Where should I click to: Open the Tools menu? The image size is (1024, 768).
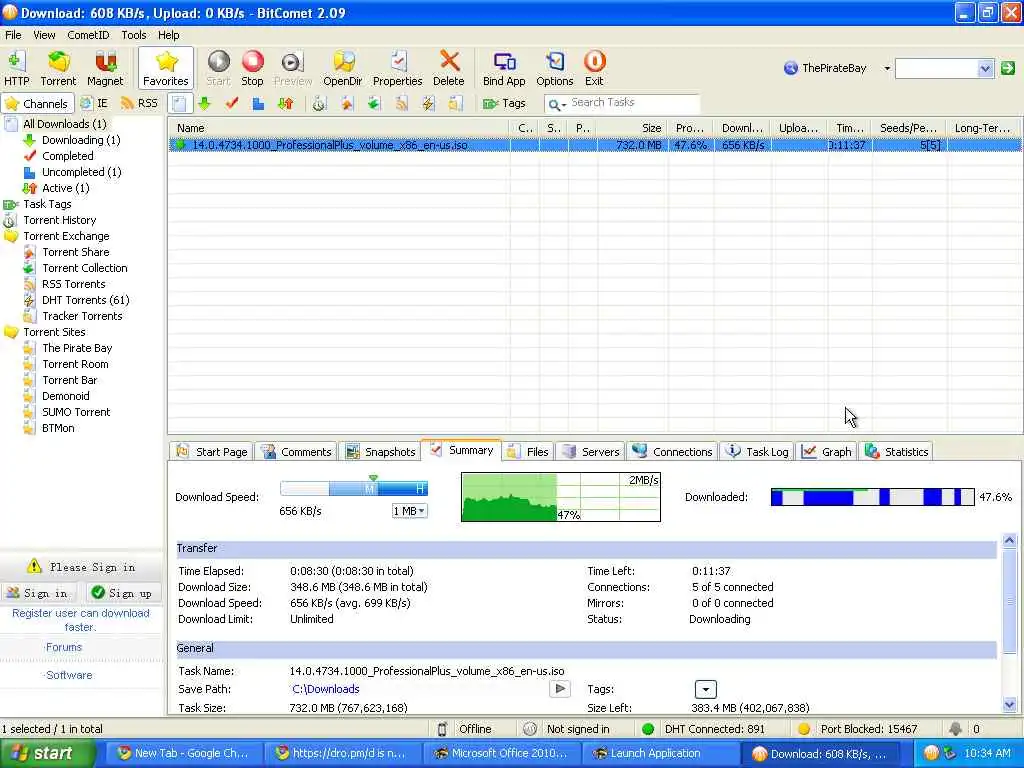tap(134, 35)
